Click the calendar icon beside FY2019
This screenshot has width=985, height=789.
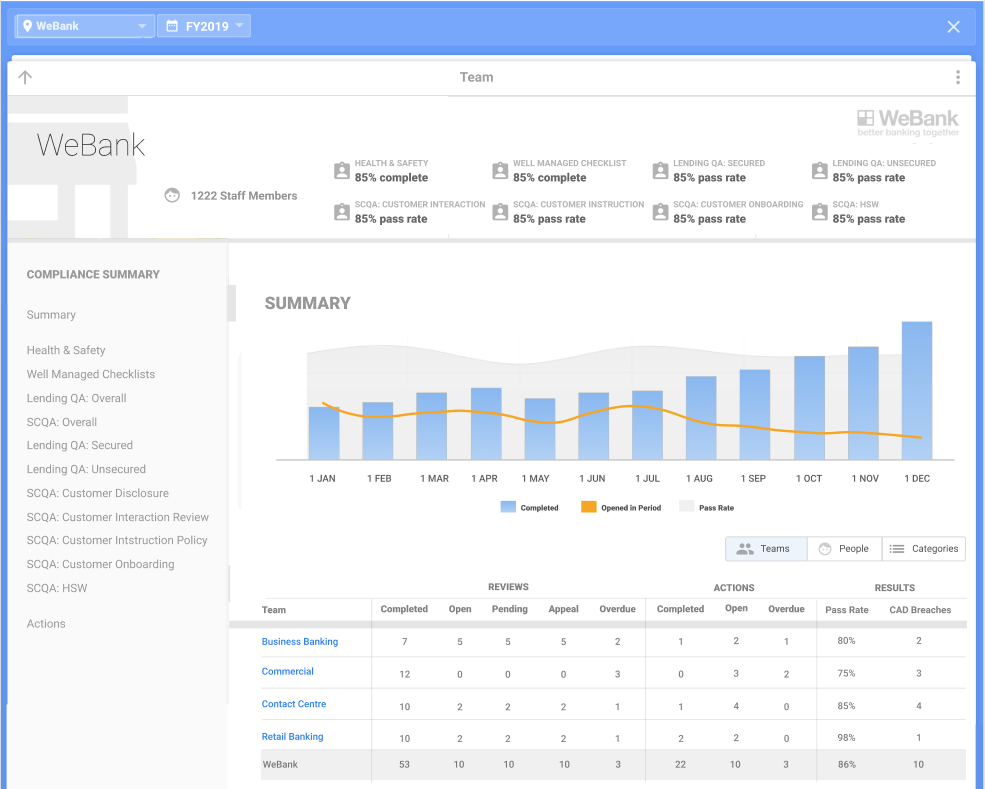[x=171, y=26]
